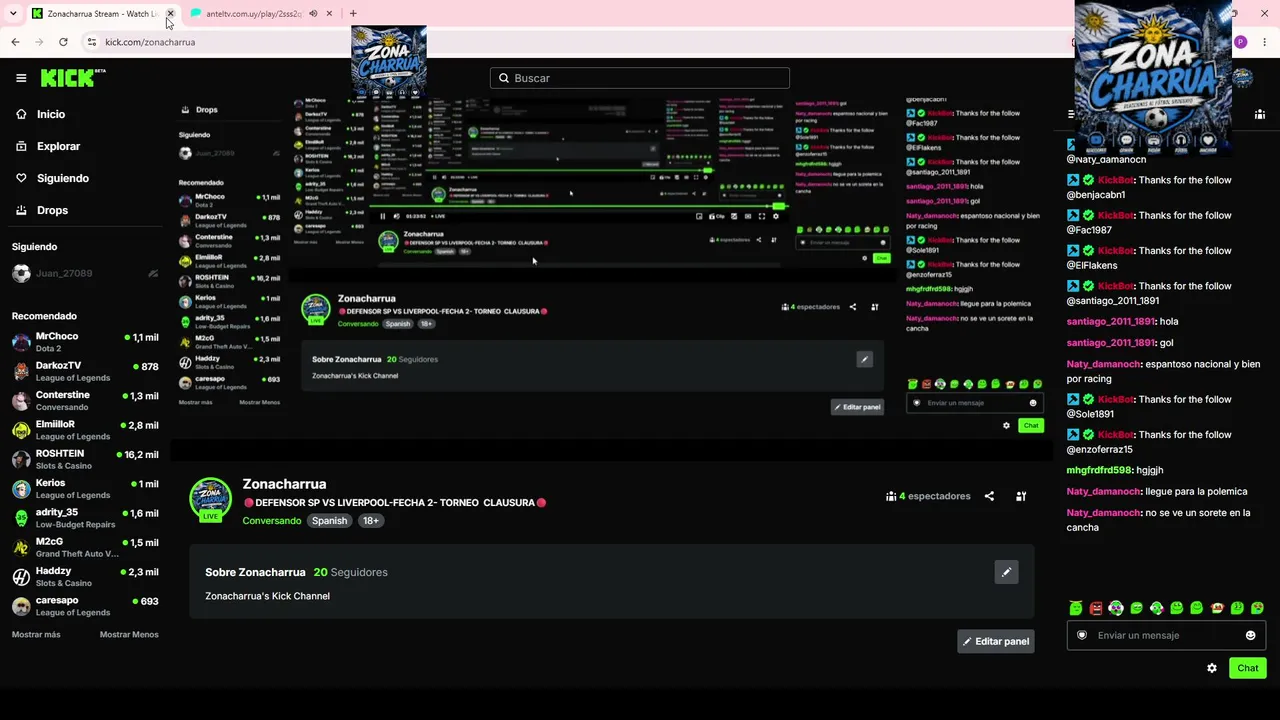Click the caresapo channel avatar
The height and width of the screenshot is (720, 1280).
pyautogui.click(x=21, y=606)
